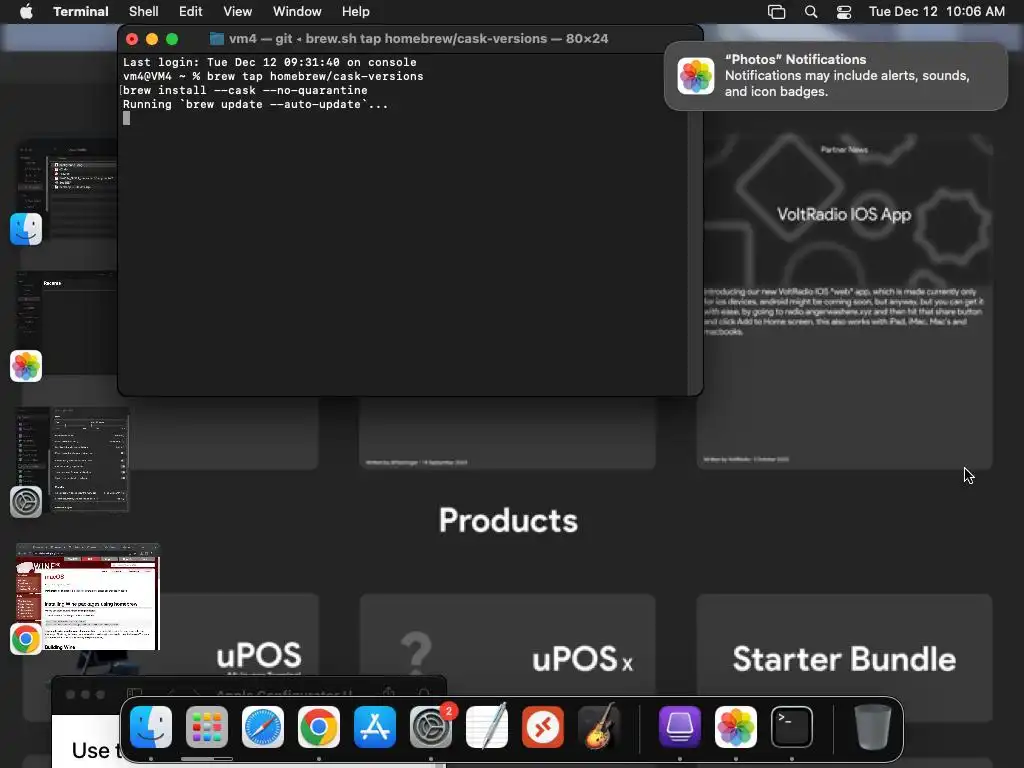Open Control Center in menu bar
The image size is (1024, 768).
844,12
